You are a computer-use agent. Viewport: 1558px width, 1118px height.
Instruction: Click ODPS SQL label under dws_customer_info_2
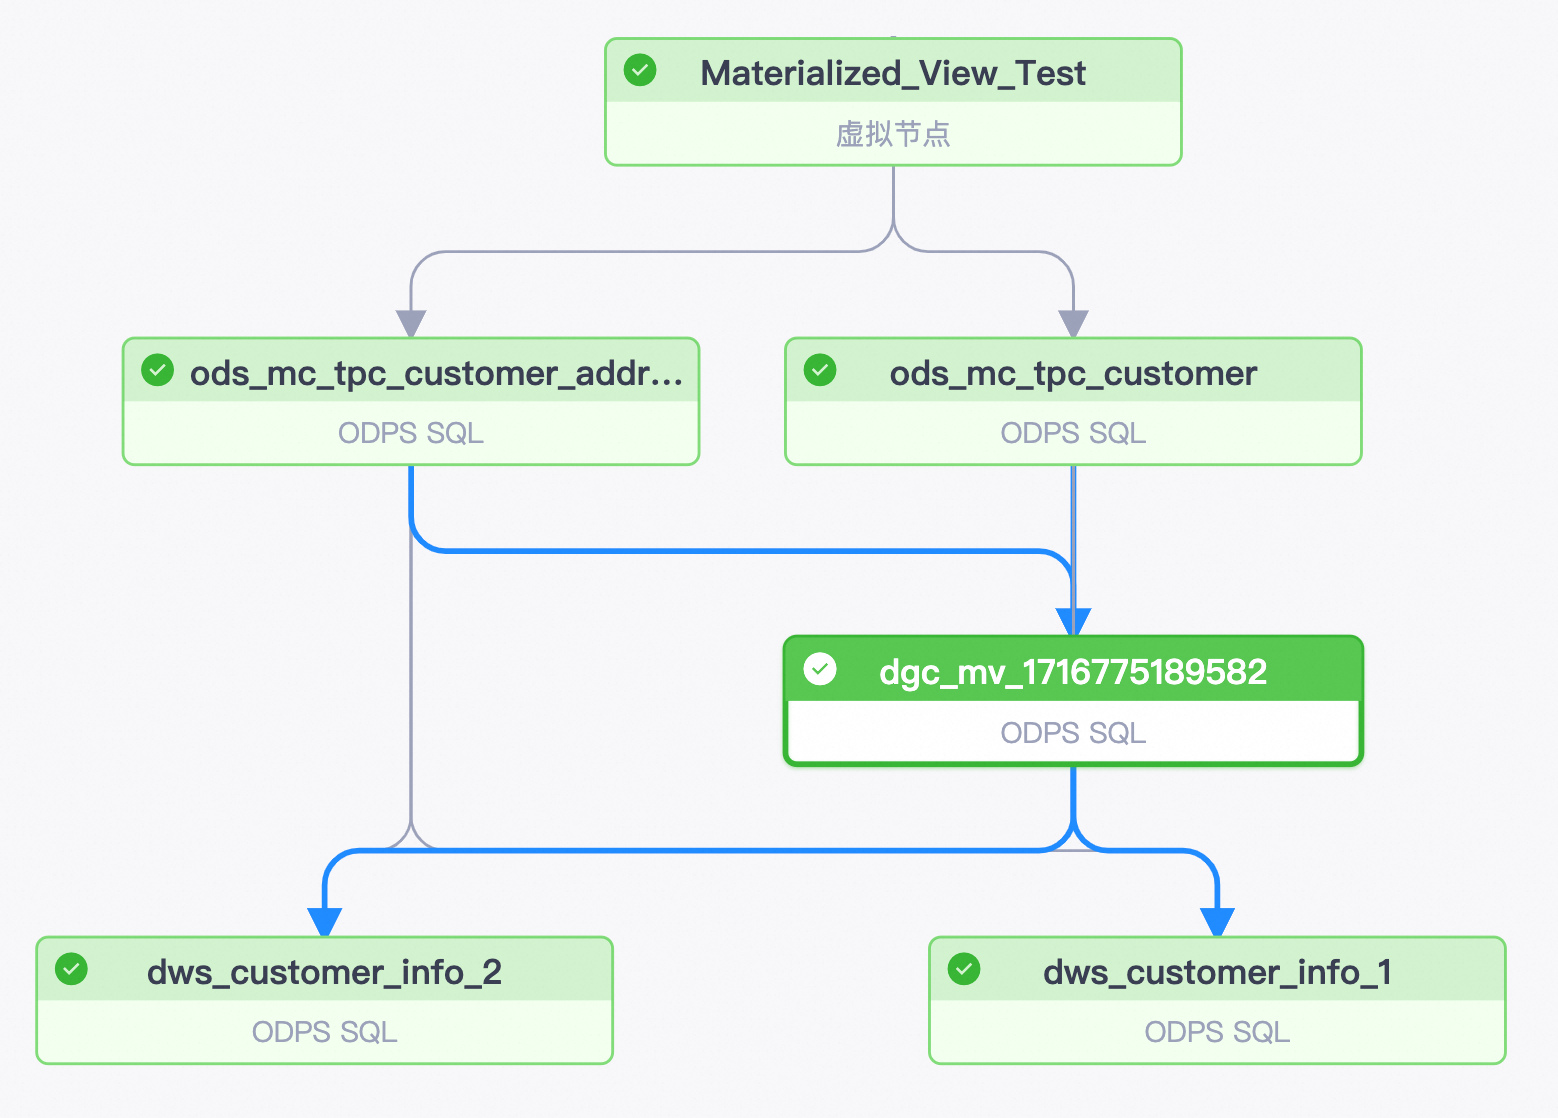(324, 1032)
